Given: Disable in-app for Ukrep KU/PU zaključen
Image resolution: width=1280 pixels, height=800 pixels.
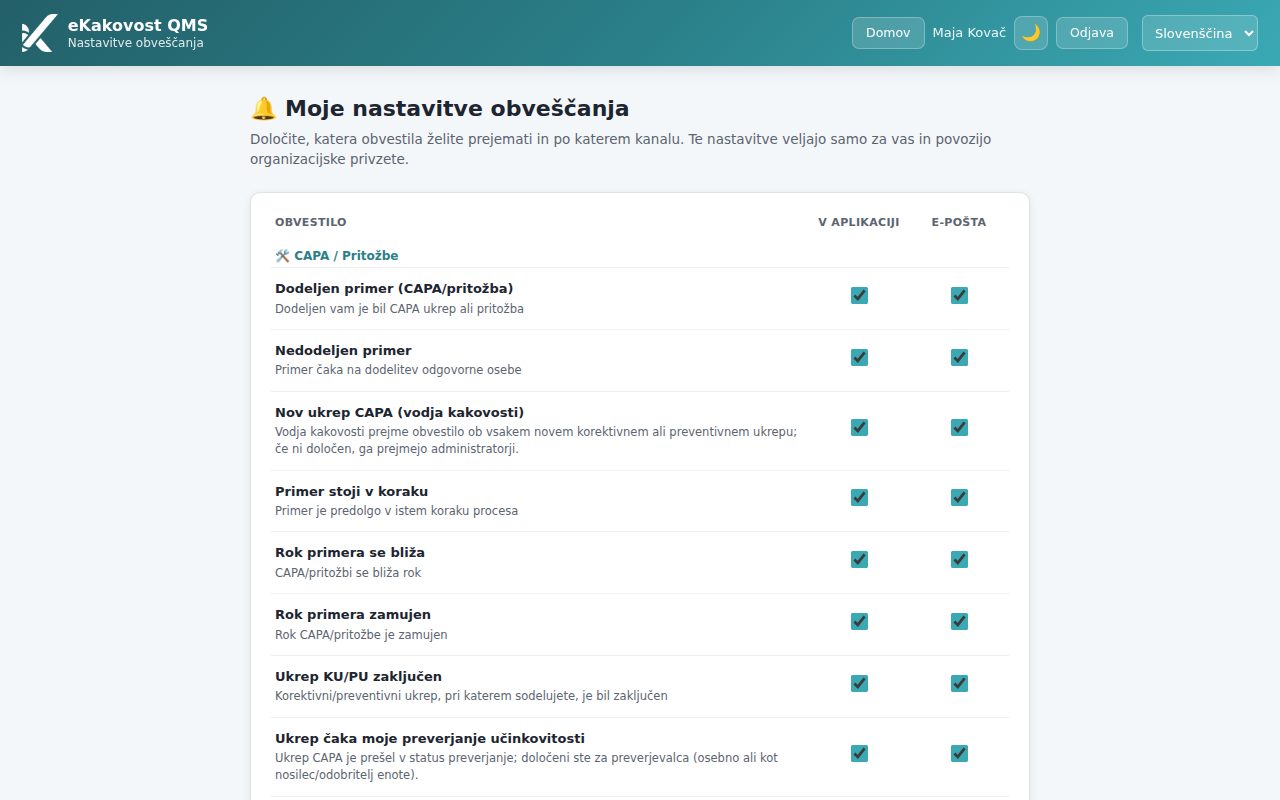Looking at the screenshot, I should (859, 683).
